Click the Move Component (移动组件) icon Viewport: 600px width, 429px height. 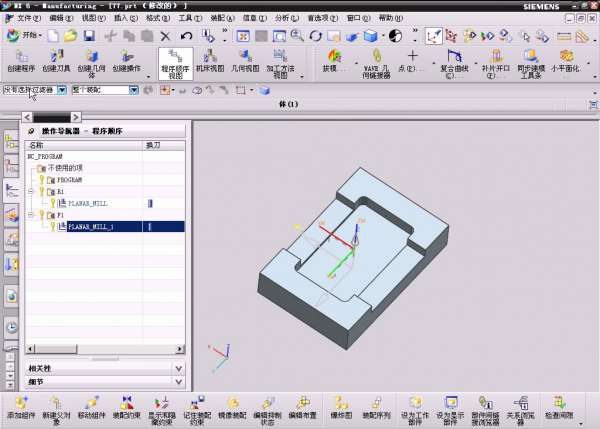(x=91, y=407)
